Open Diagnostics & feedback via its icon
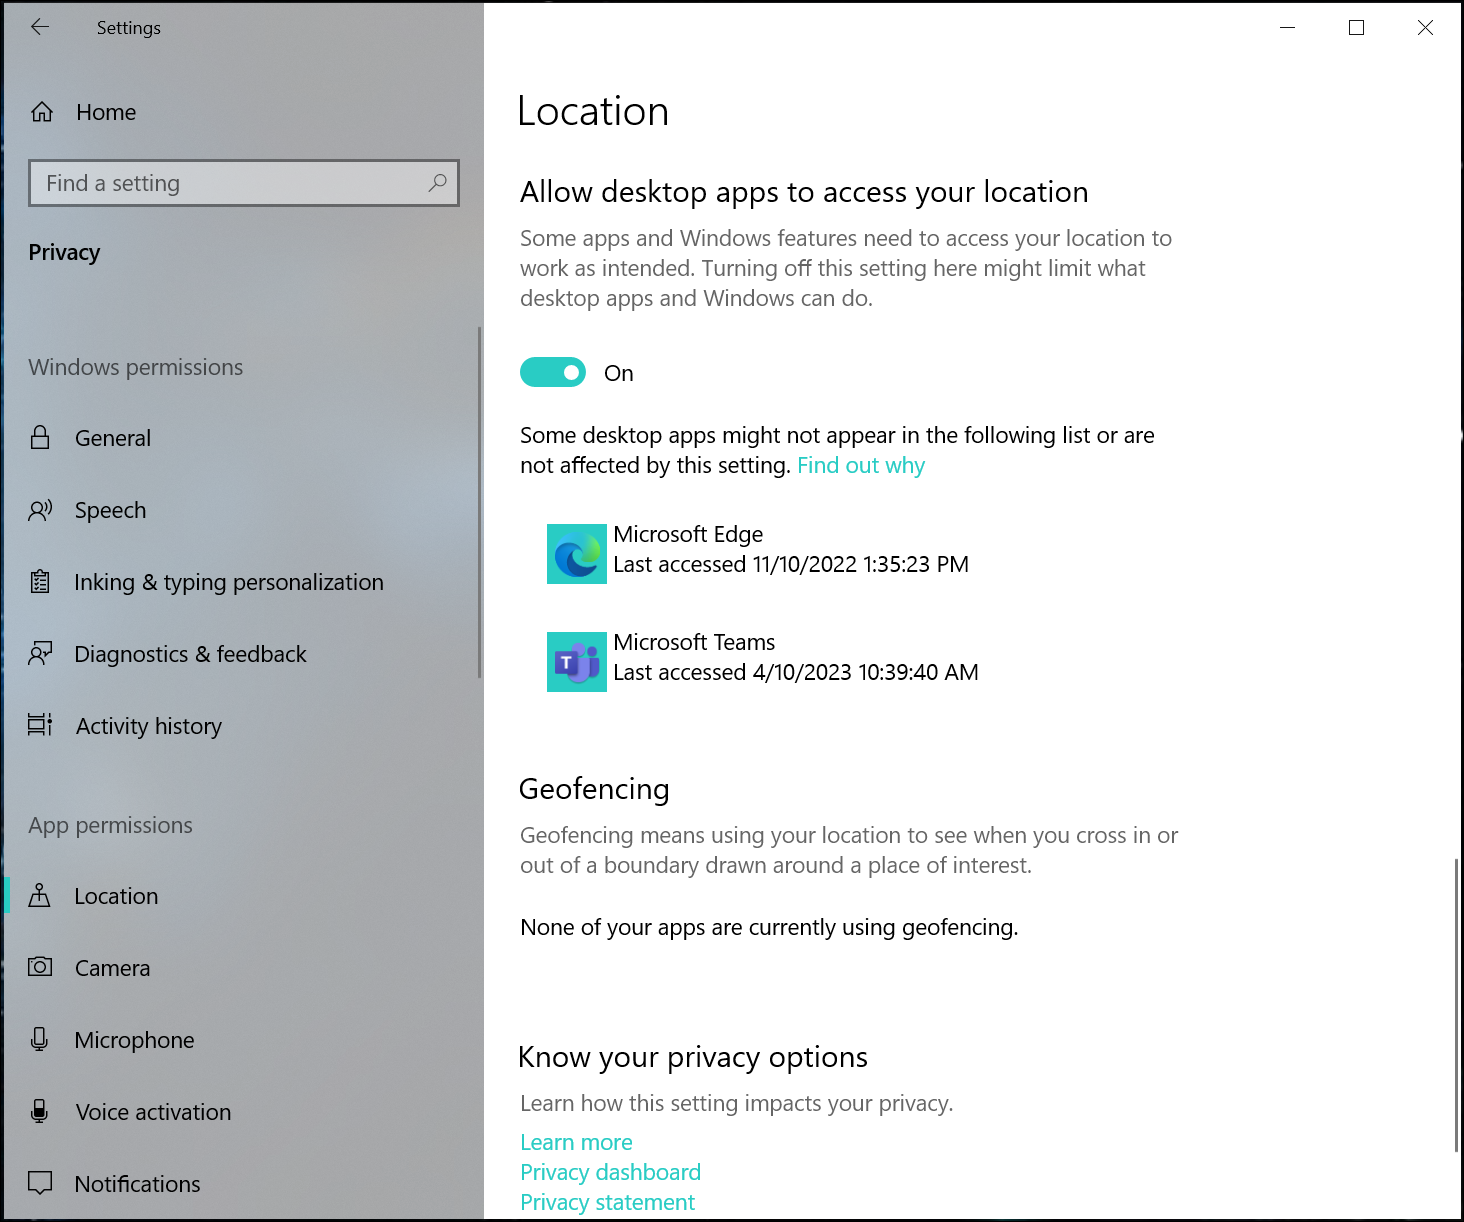The width and height of the screenshot is (1464, 1222). pyautogui.click(x=40, y=653)
